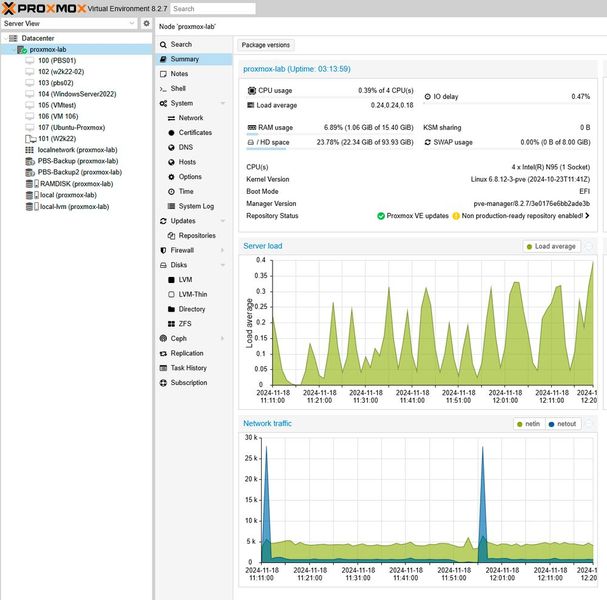Click the Options gear icon
This screenshot has width=607, height=600.
171,177
